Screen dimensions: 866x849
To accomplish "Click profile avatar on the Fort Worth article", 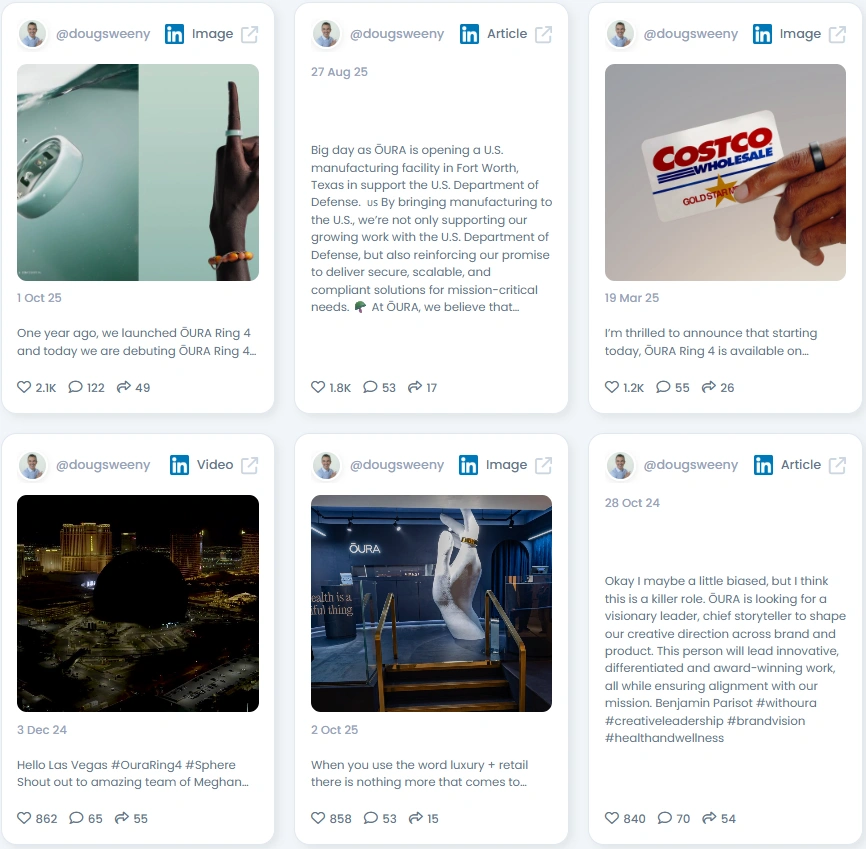I will pyautogui.click(x=326, y=34).
